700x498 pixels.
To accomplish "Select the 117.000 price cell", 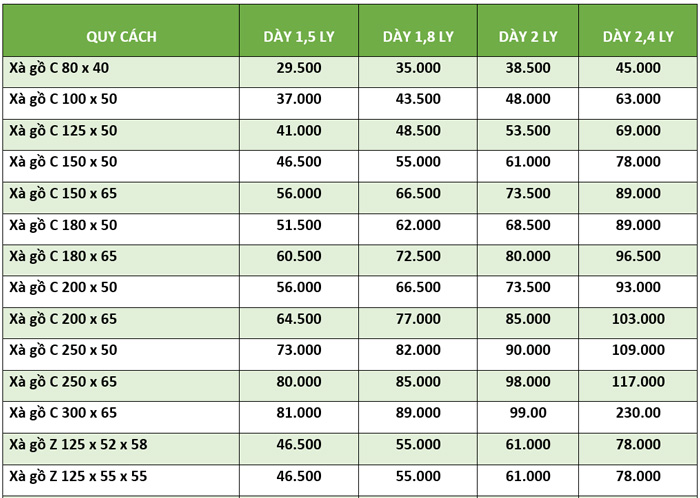I will [638, 381].
